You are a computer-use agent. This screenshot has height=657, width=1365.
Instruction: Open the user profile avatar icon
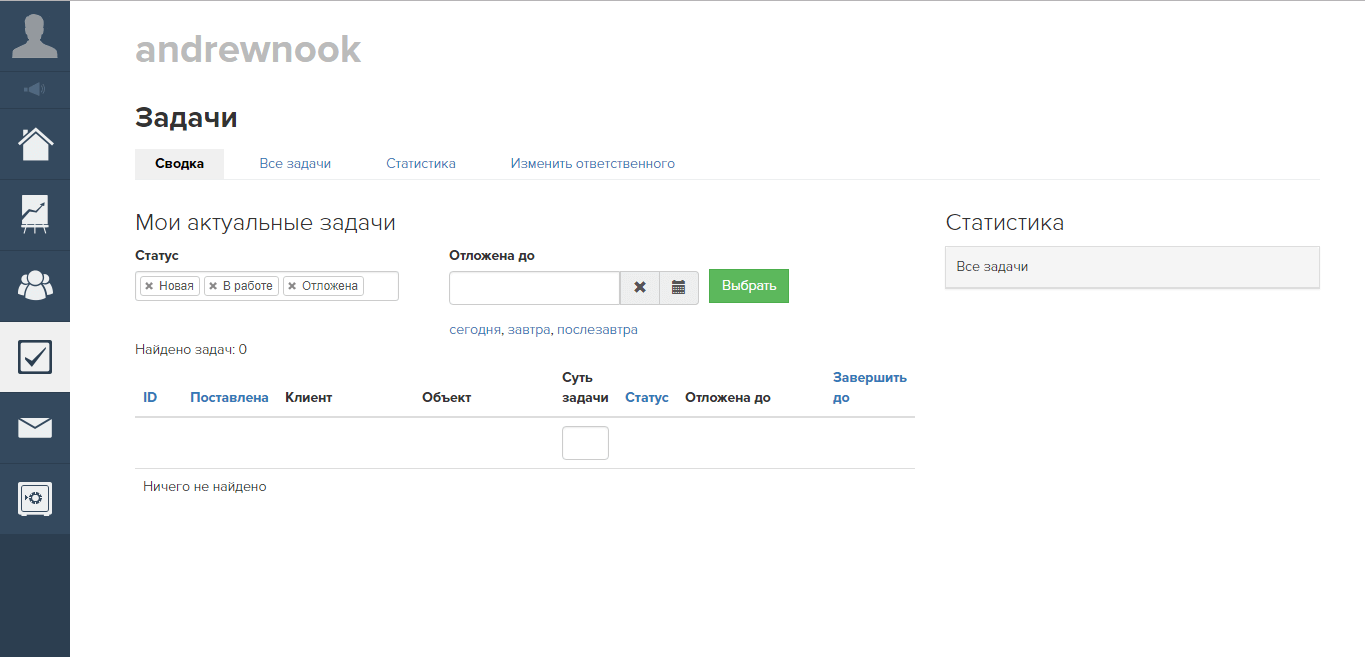34,36
